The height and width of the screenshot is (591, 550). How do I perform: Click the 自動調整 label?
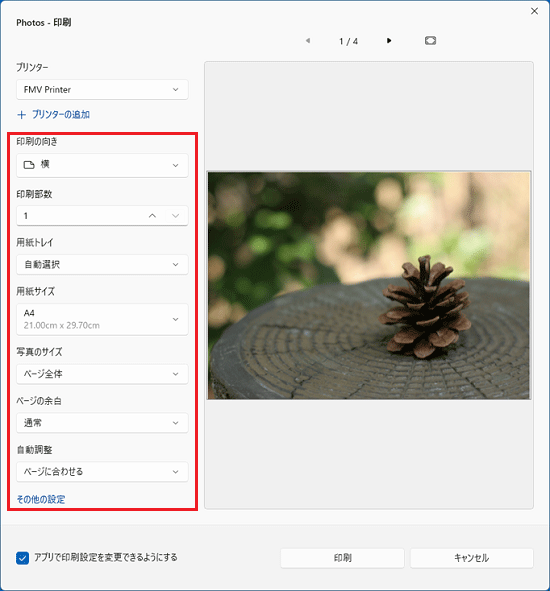(34, 449)
